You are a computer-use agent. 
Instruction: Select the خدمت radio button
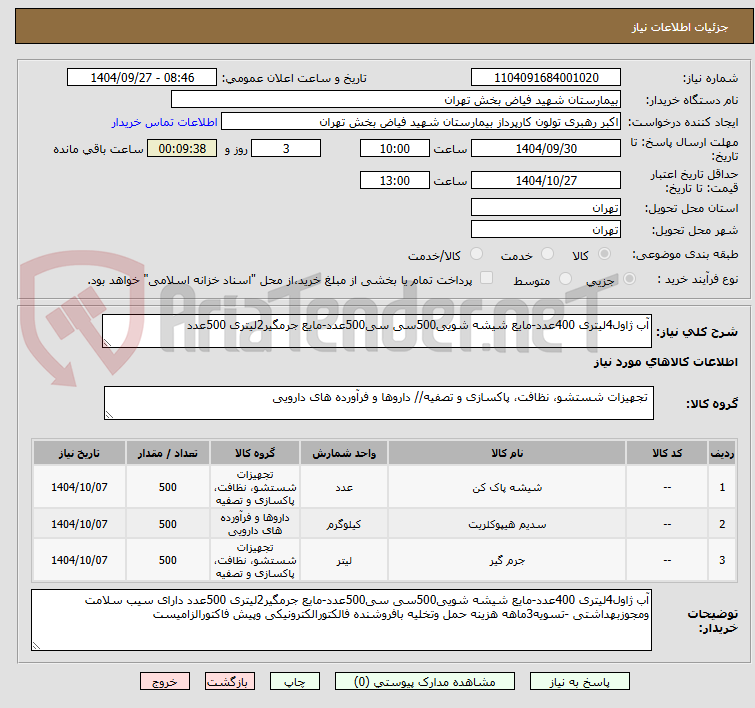pos(547,254)
